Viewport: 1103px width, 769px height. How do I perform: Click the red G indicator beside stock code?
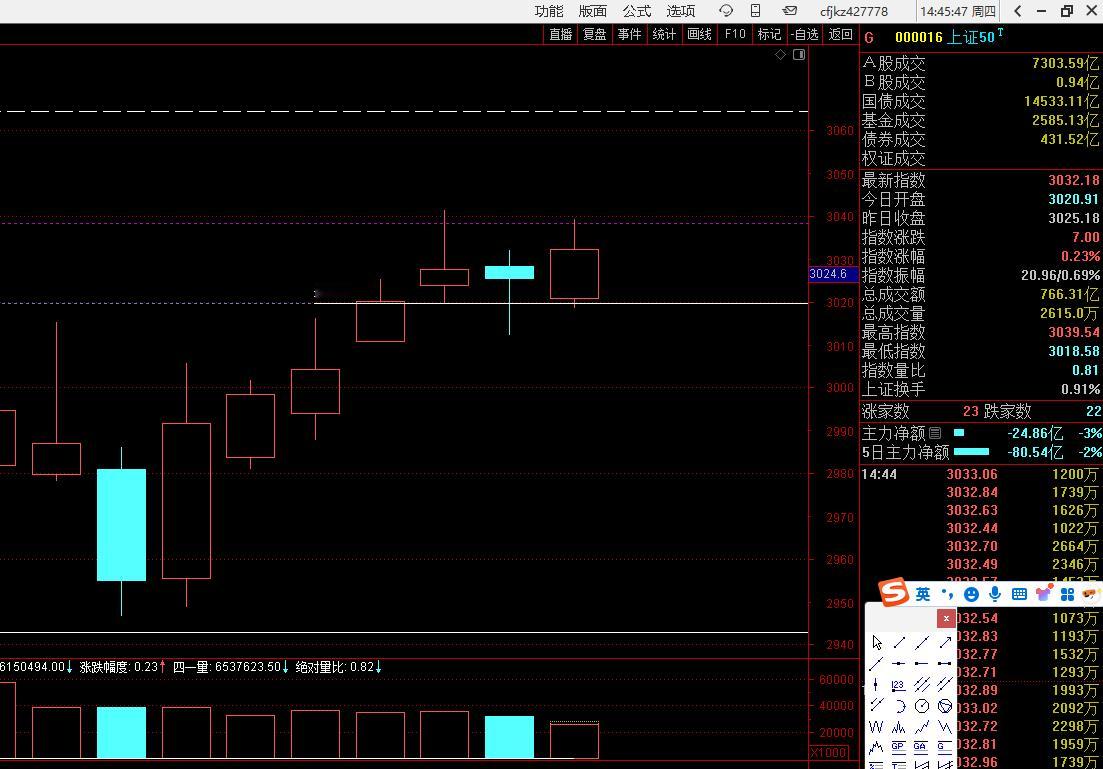coord(869,38)
